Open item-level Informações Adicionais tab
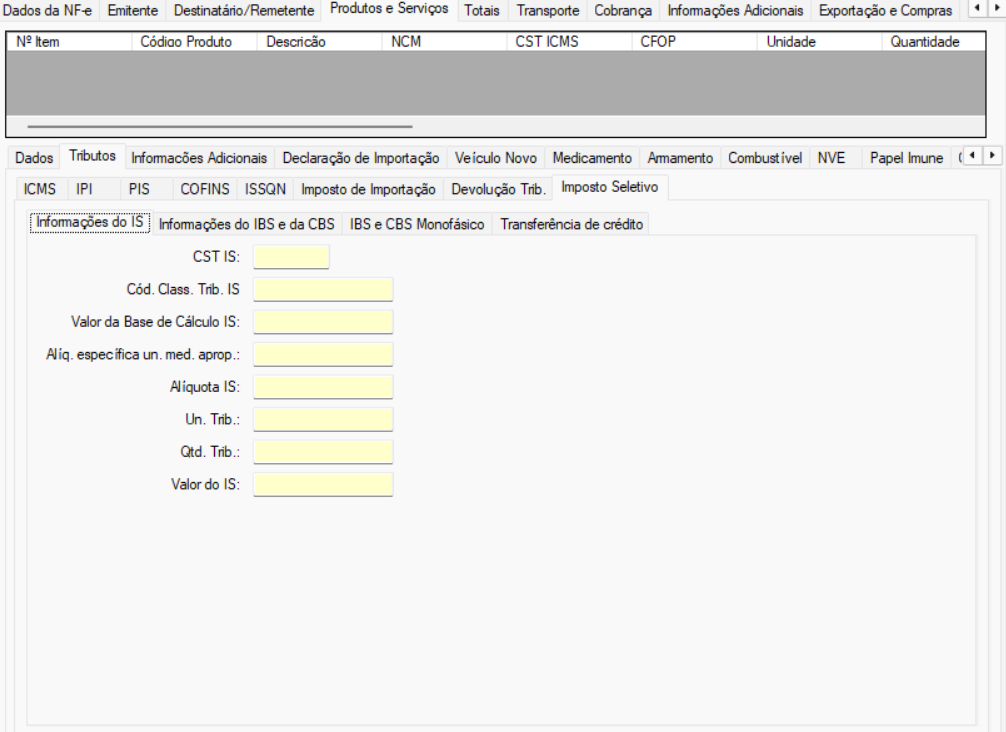Image resolution: width=1006 pixels, height=732 pixels. point(199,158)
